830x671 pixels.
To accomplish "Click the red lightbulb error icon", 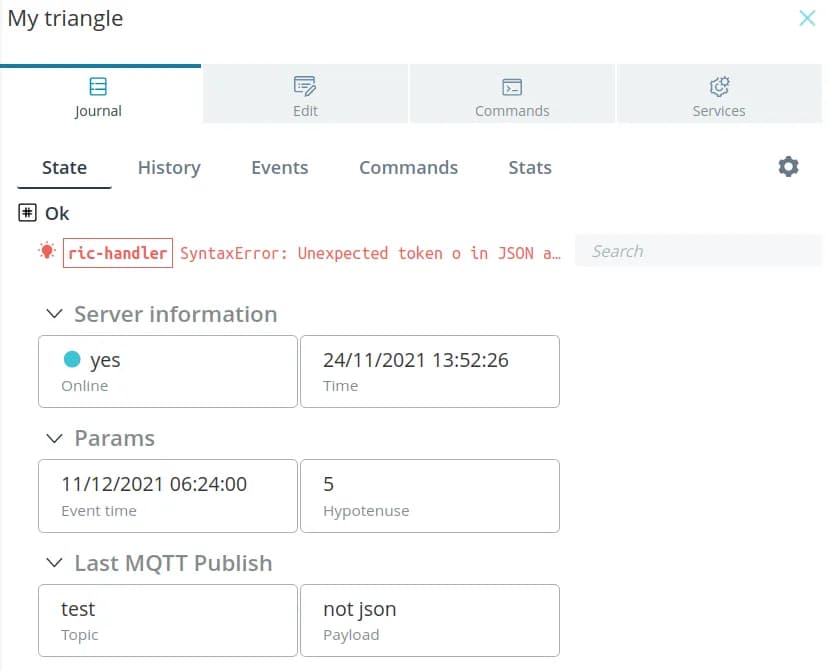I will (46, 252).
